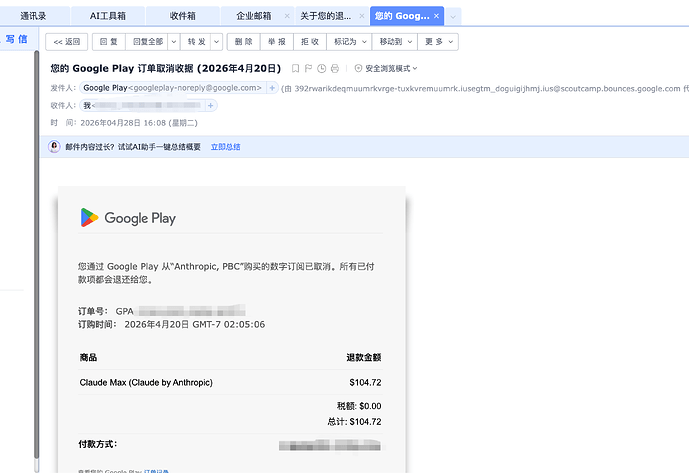Expand the tab overflow chevron
Image resolution: width=689 pixels, height=473 pixels.
(x=453, y=17)
